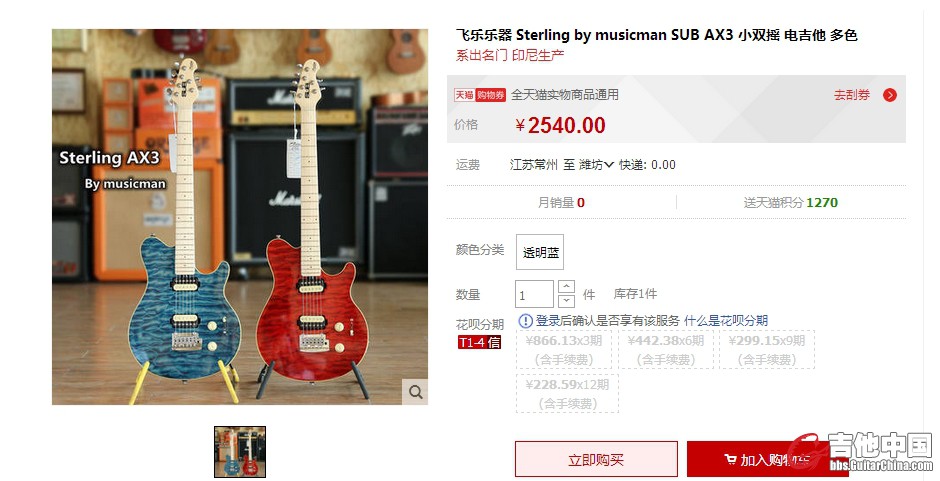The width and height of the screenshot is (940, 481).
Task: Select the 透明蓝 color option
Action: tap(540, 252)
